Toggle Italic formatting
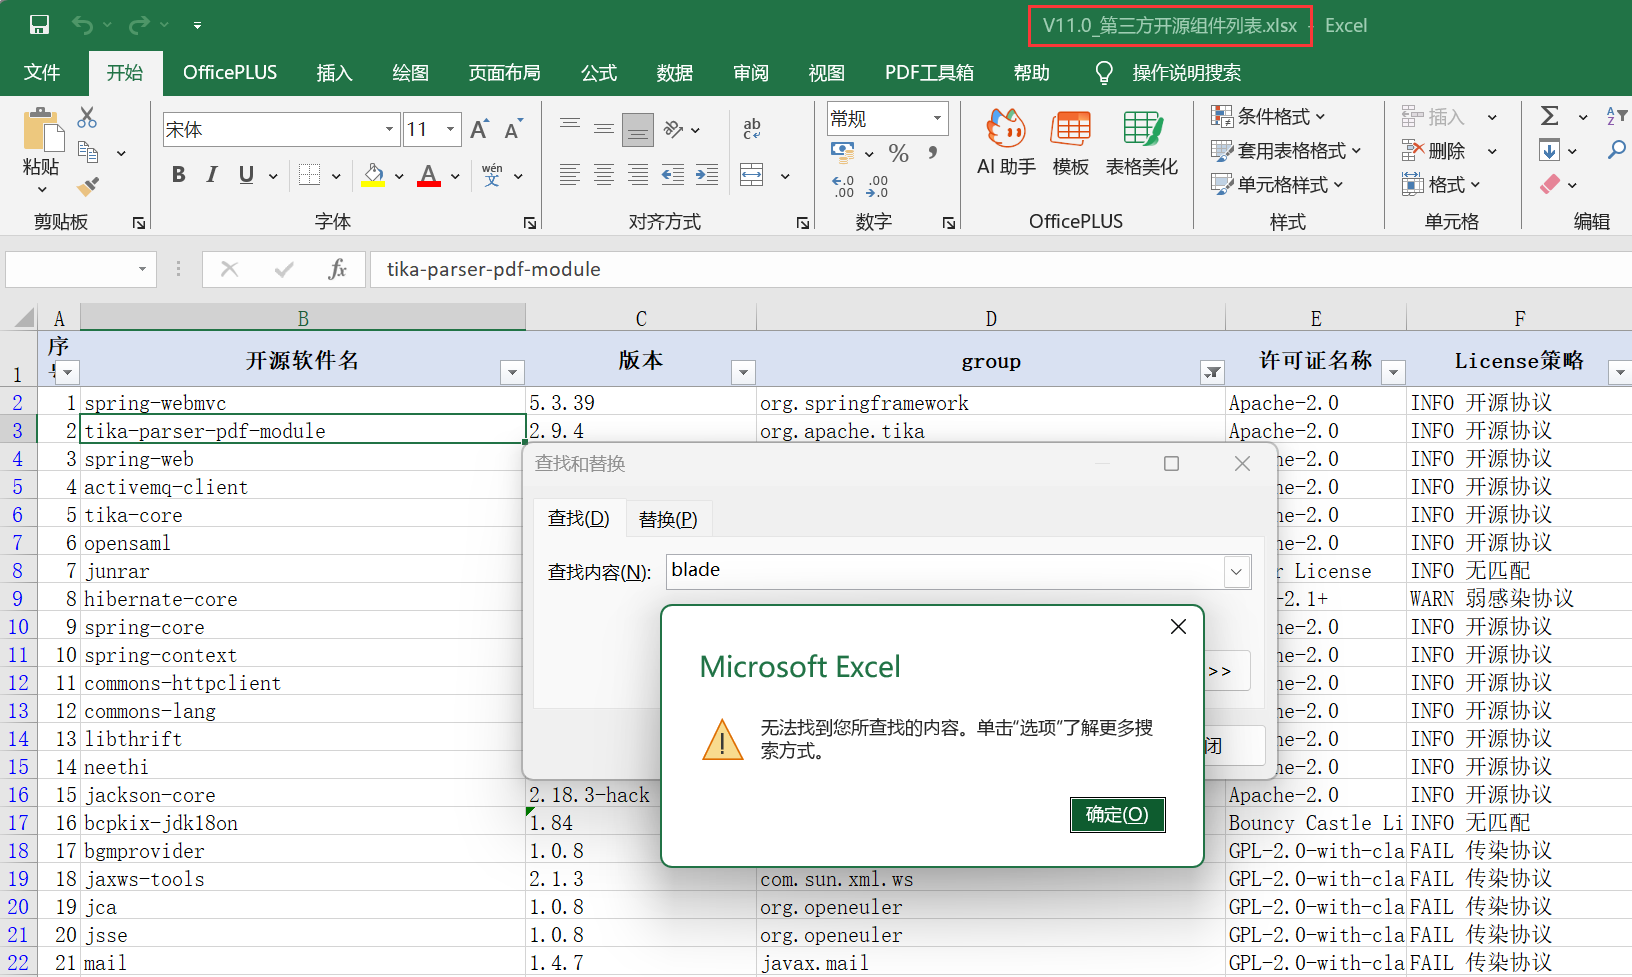 click(212, 175)
